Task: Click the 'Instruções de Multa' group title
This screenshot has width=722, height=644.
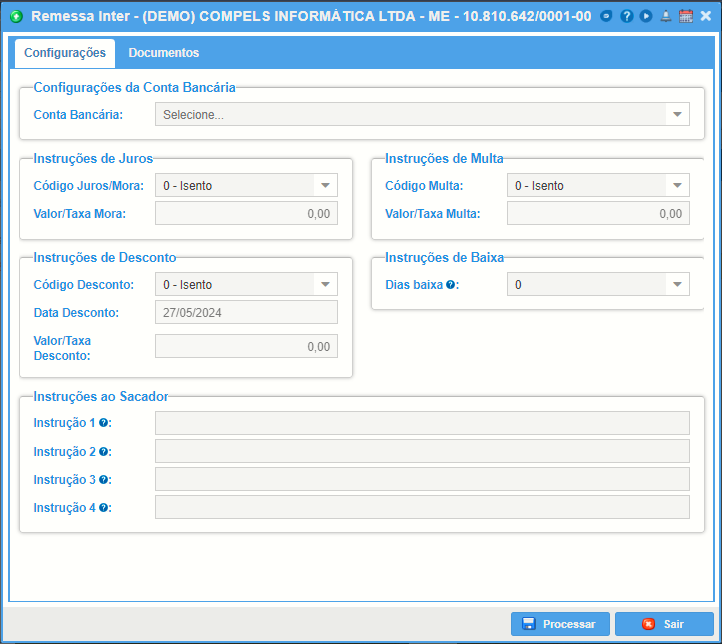Action: [444, 158]
